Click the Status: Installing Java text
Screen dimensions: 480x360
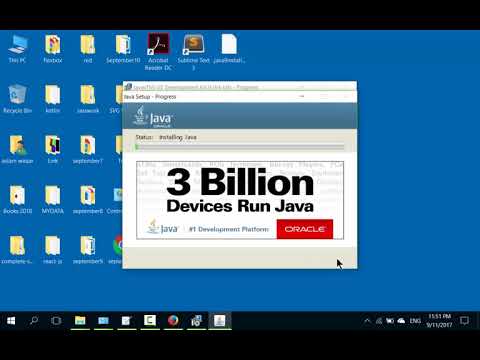[166, 137]
